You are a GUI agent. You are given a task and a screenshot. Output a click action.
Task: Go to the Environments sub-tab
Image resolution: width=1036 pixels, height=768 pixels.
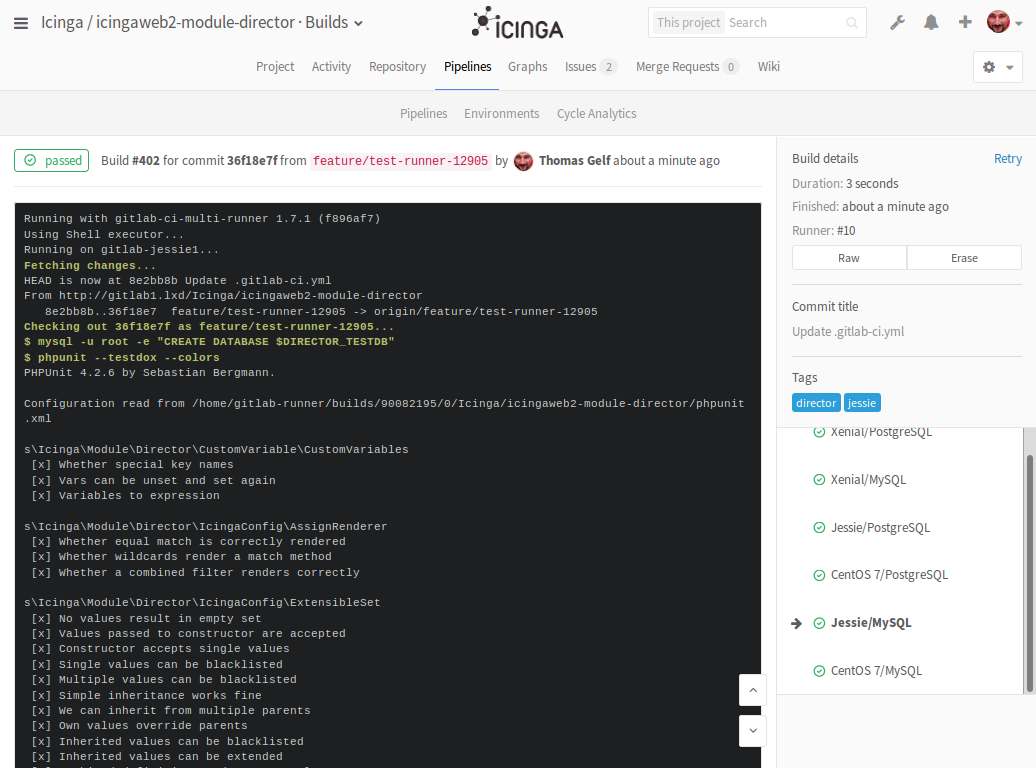pos(501,114)
